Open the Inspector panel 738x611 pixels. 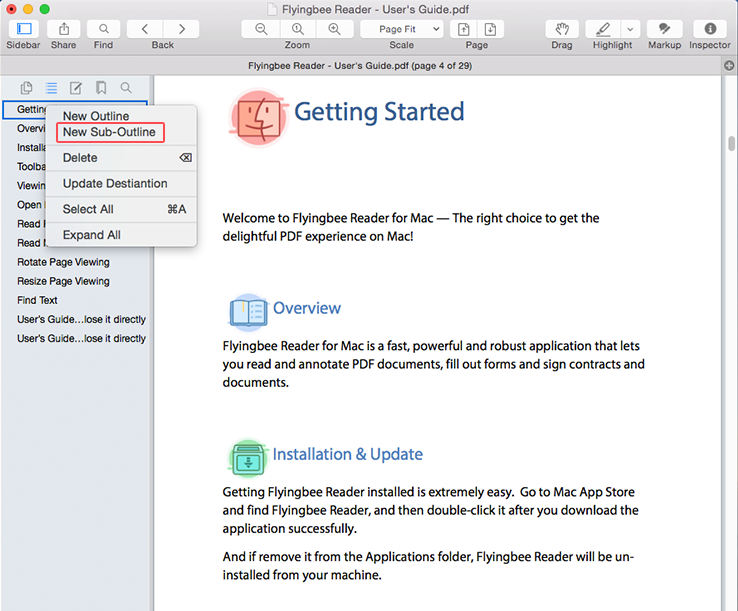[x=710, y=29]
